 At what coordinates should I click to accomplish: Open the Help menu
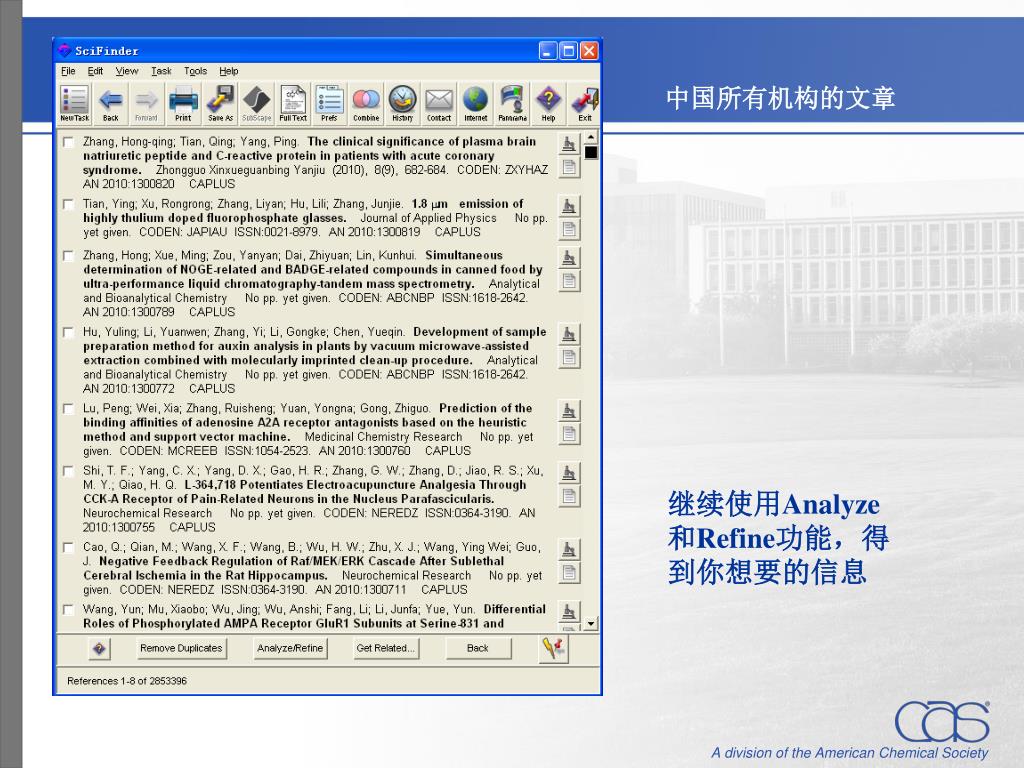pos(229,71)
